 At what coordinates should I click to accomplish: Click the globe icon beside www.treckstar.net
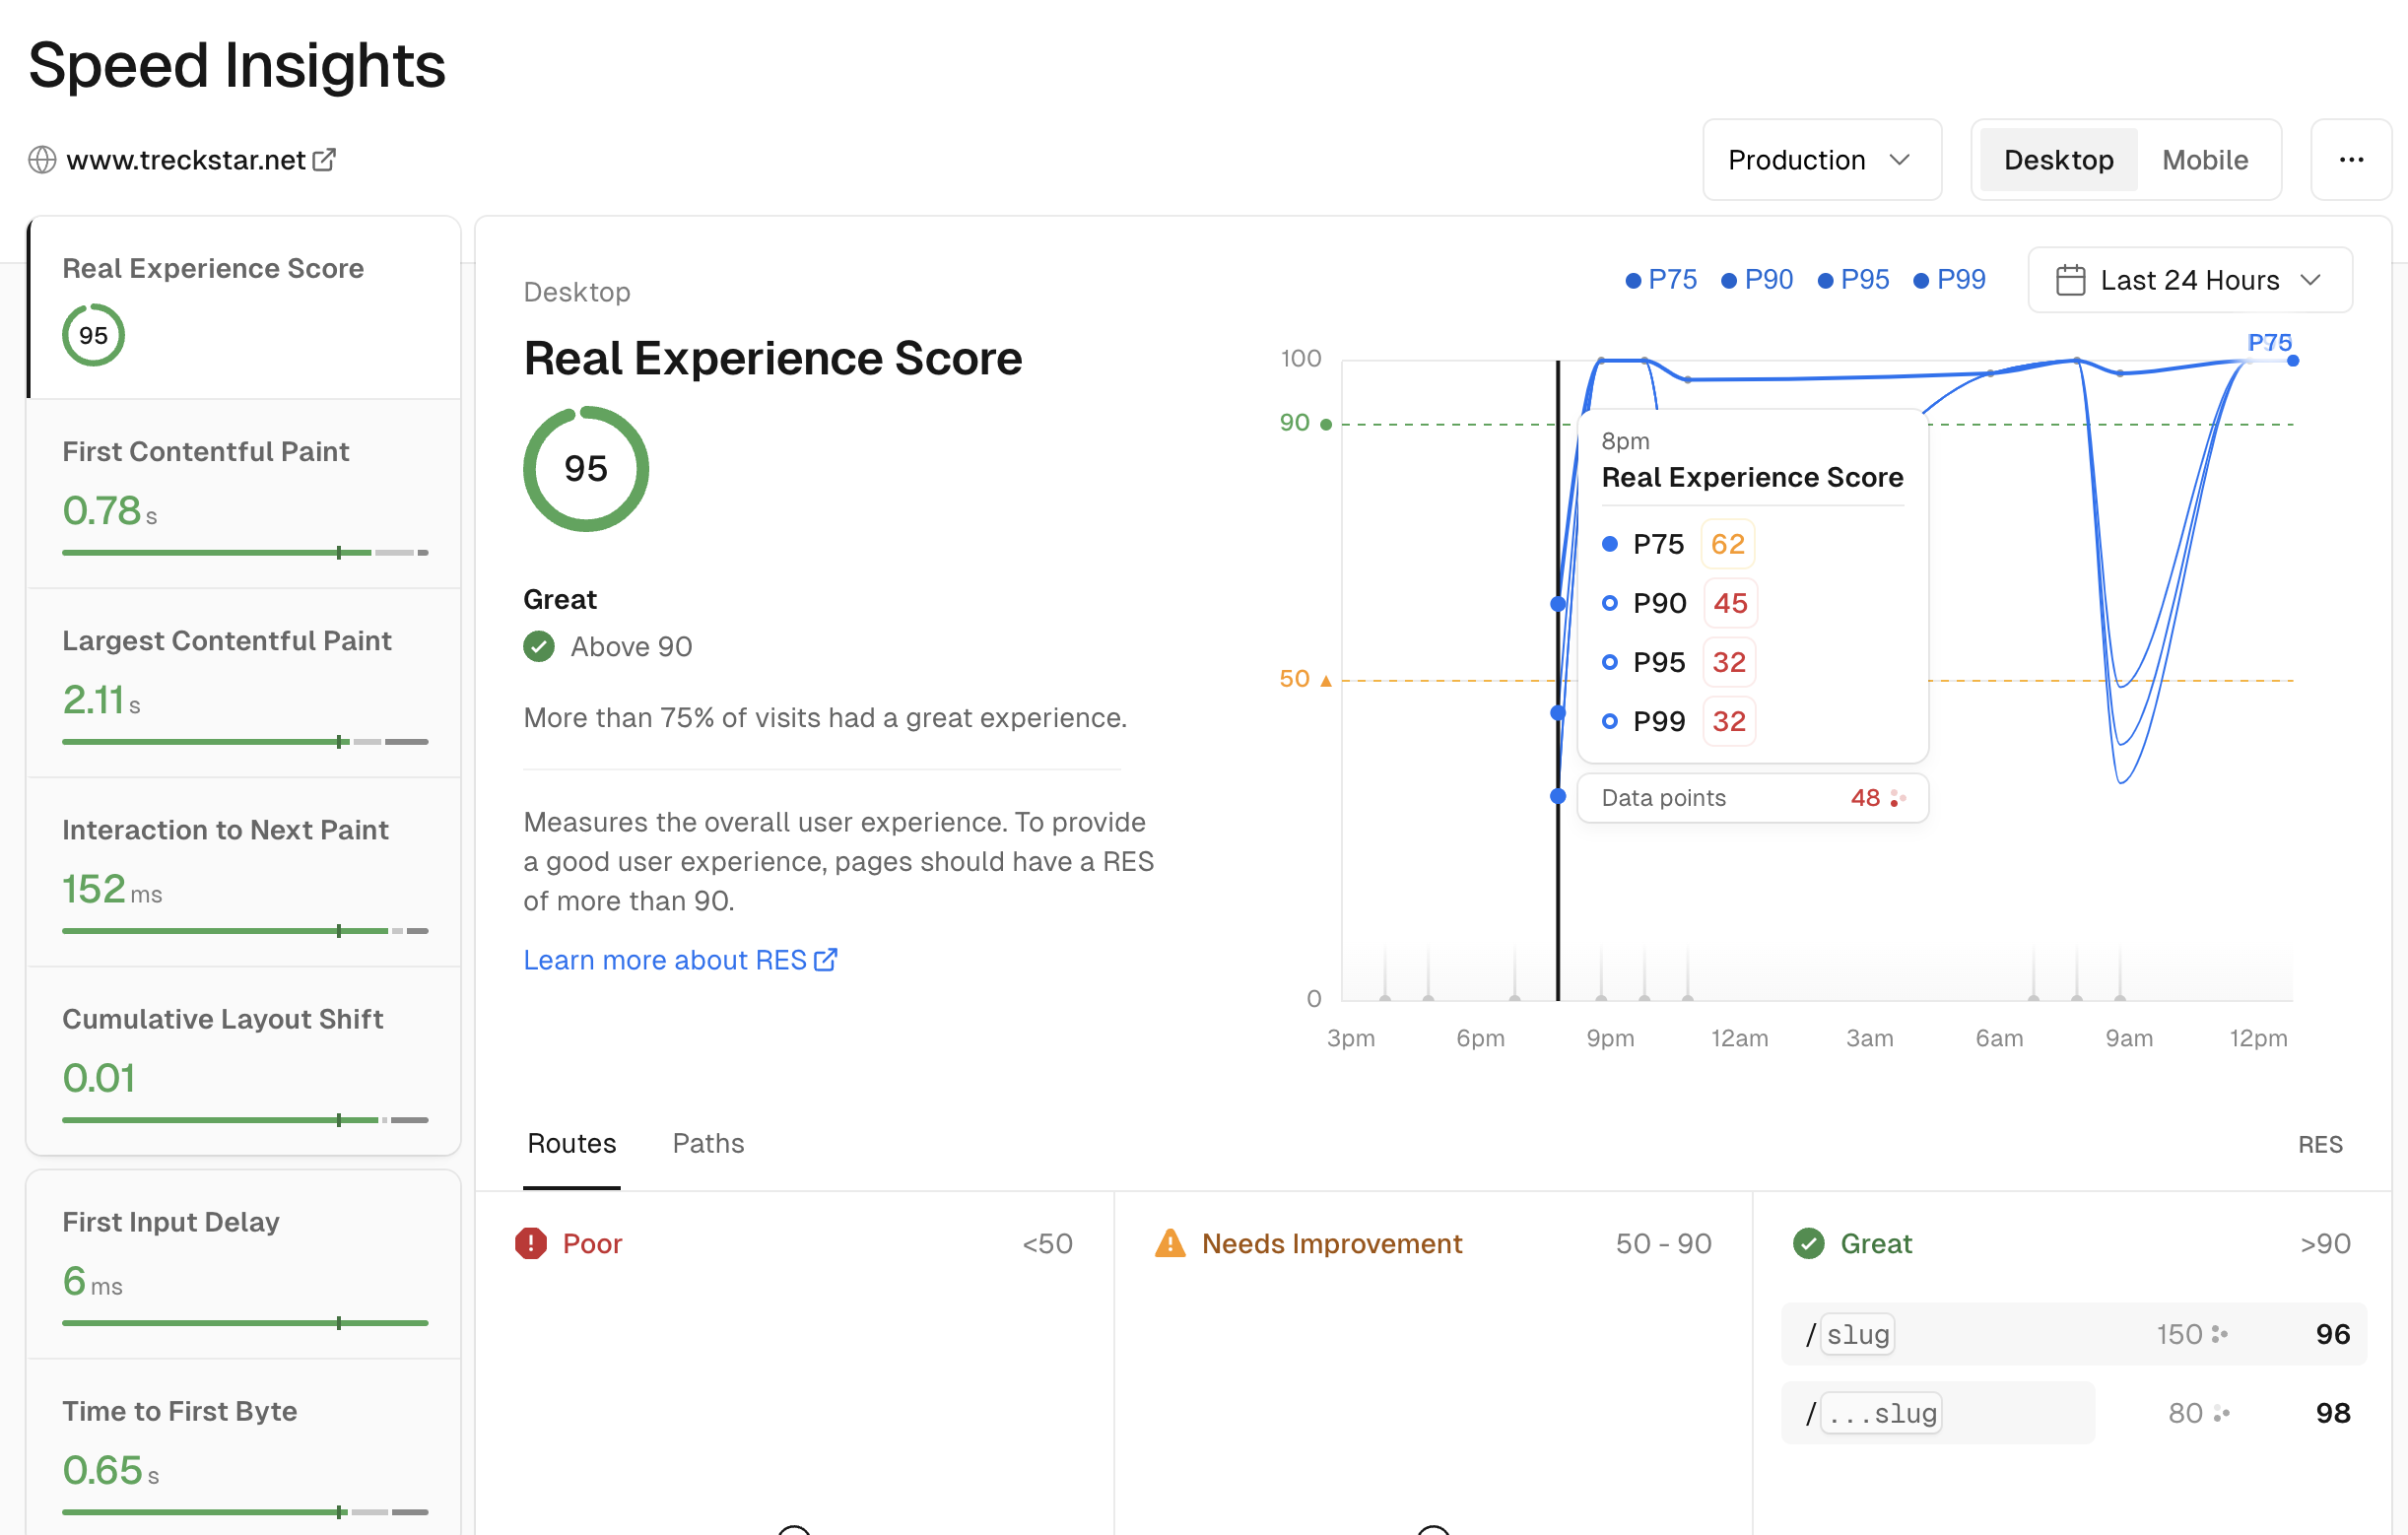(42, 159)
